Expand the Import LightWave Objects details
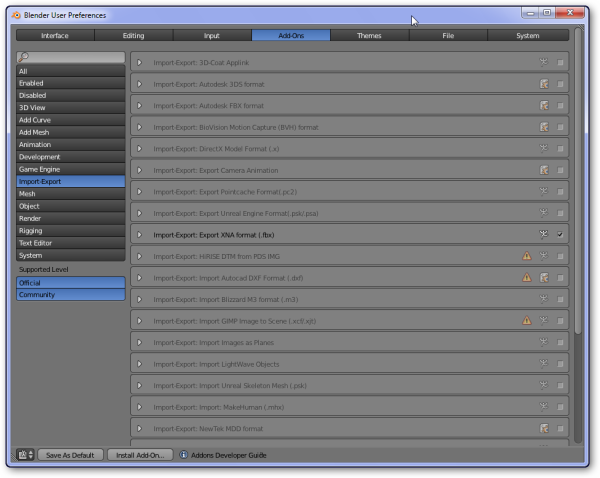 (140, 364)
